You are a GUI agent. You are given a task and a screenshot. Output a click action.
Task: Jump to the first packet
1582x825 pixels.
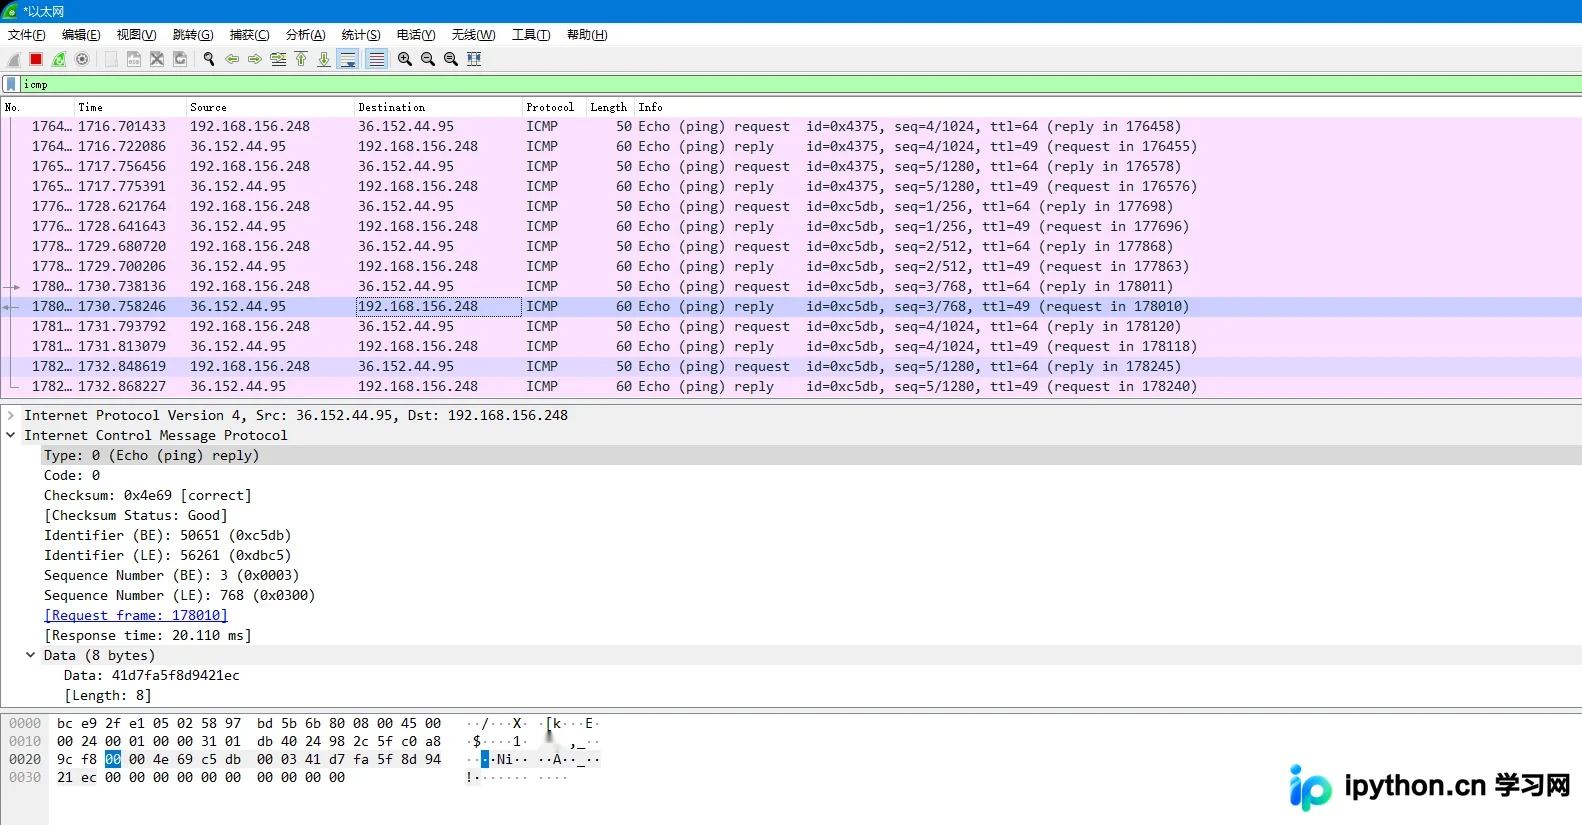pyautogui.click(x=301, y=59)
